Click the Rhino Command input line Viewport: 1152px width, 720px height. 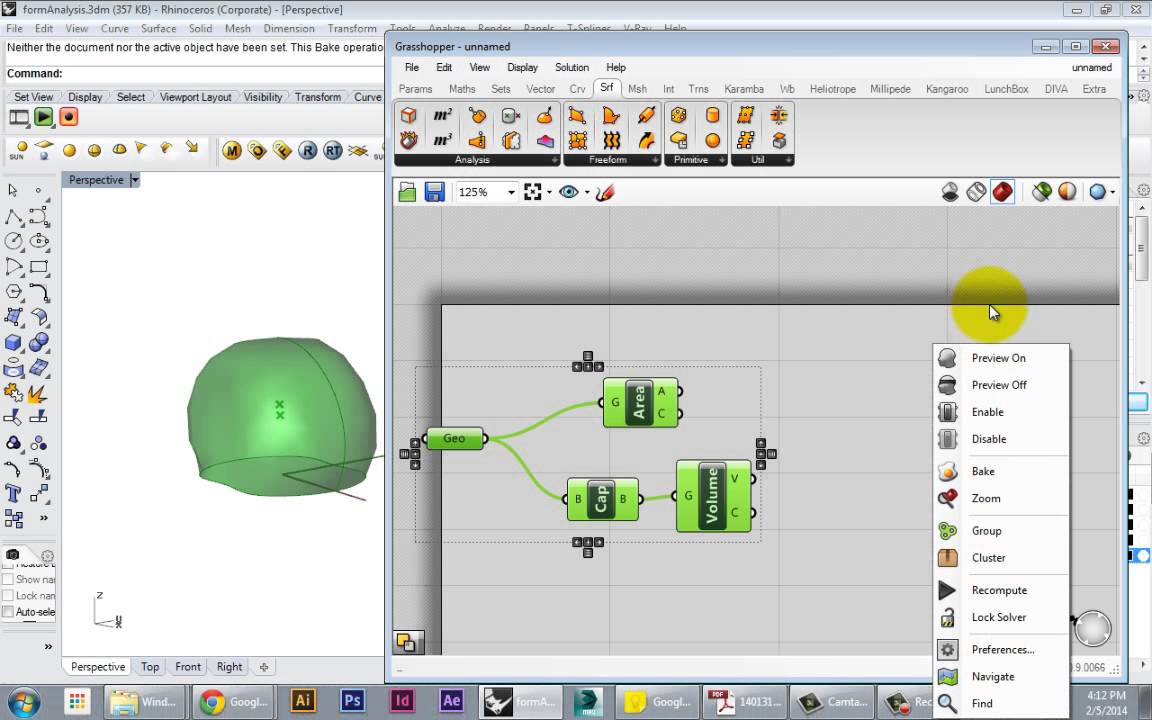point(194,73)
